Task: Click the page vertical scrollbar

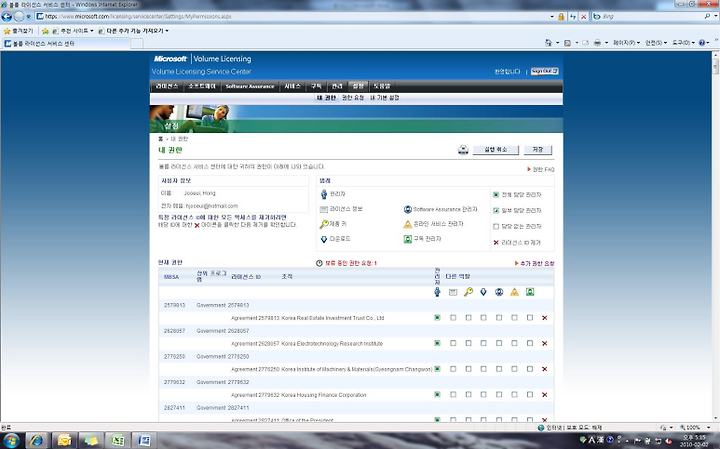Action: click(715, 236)
